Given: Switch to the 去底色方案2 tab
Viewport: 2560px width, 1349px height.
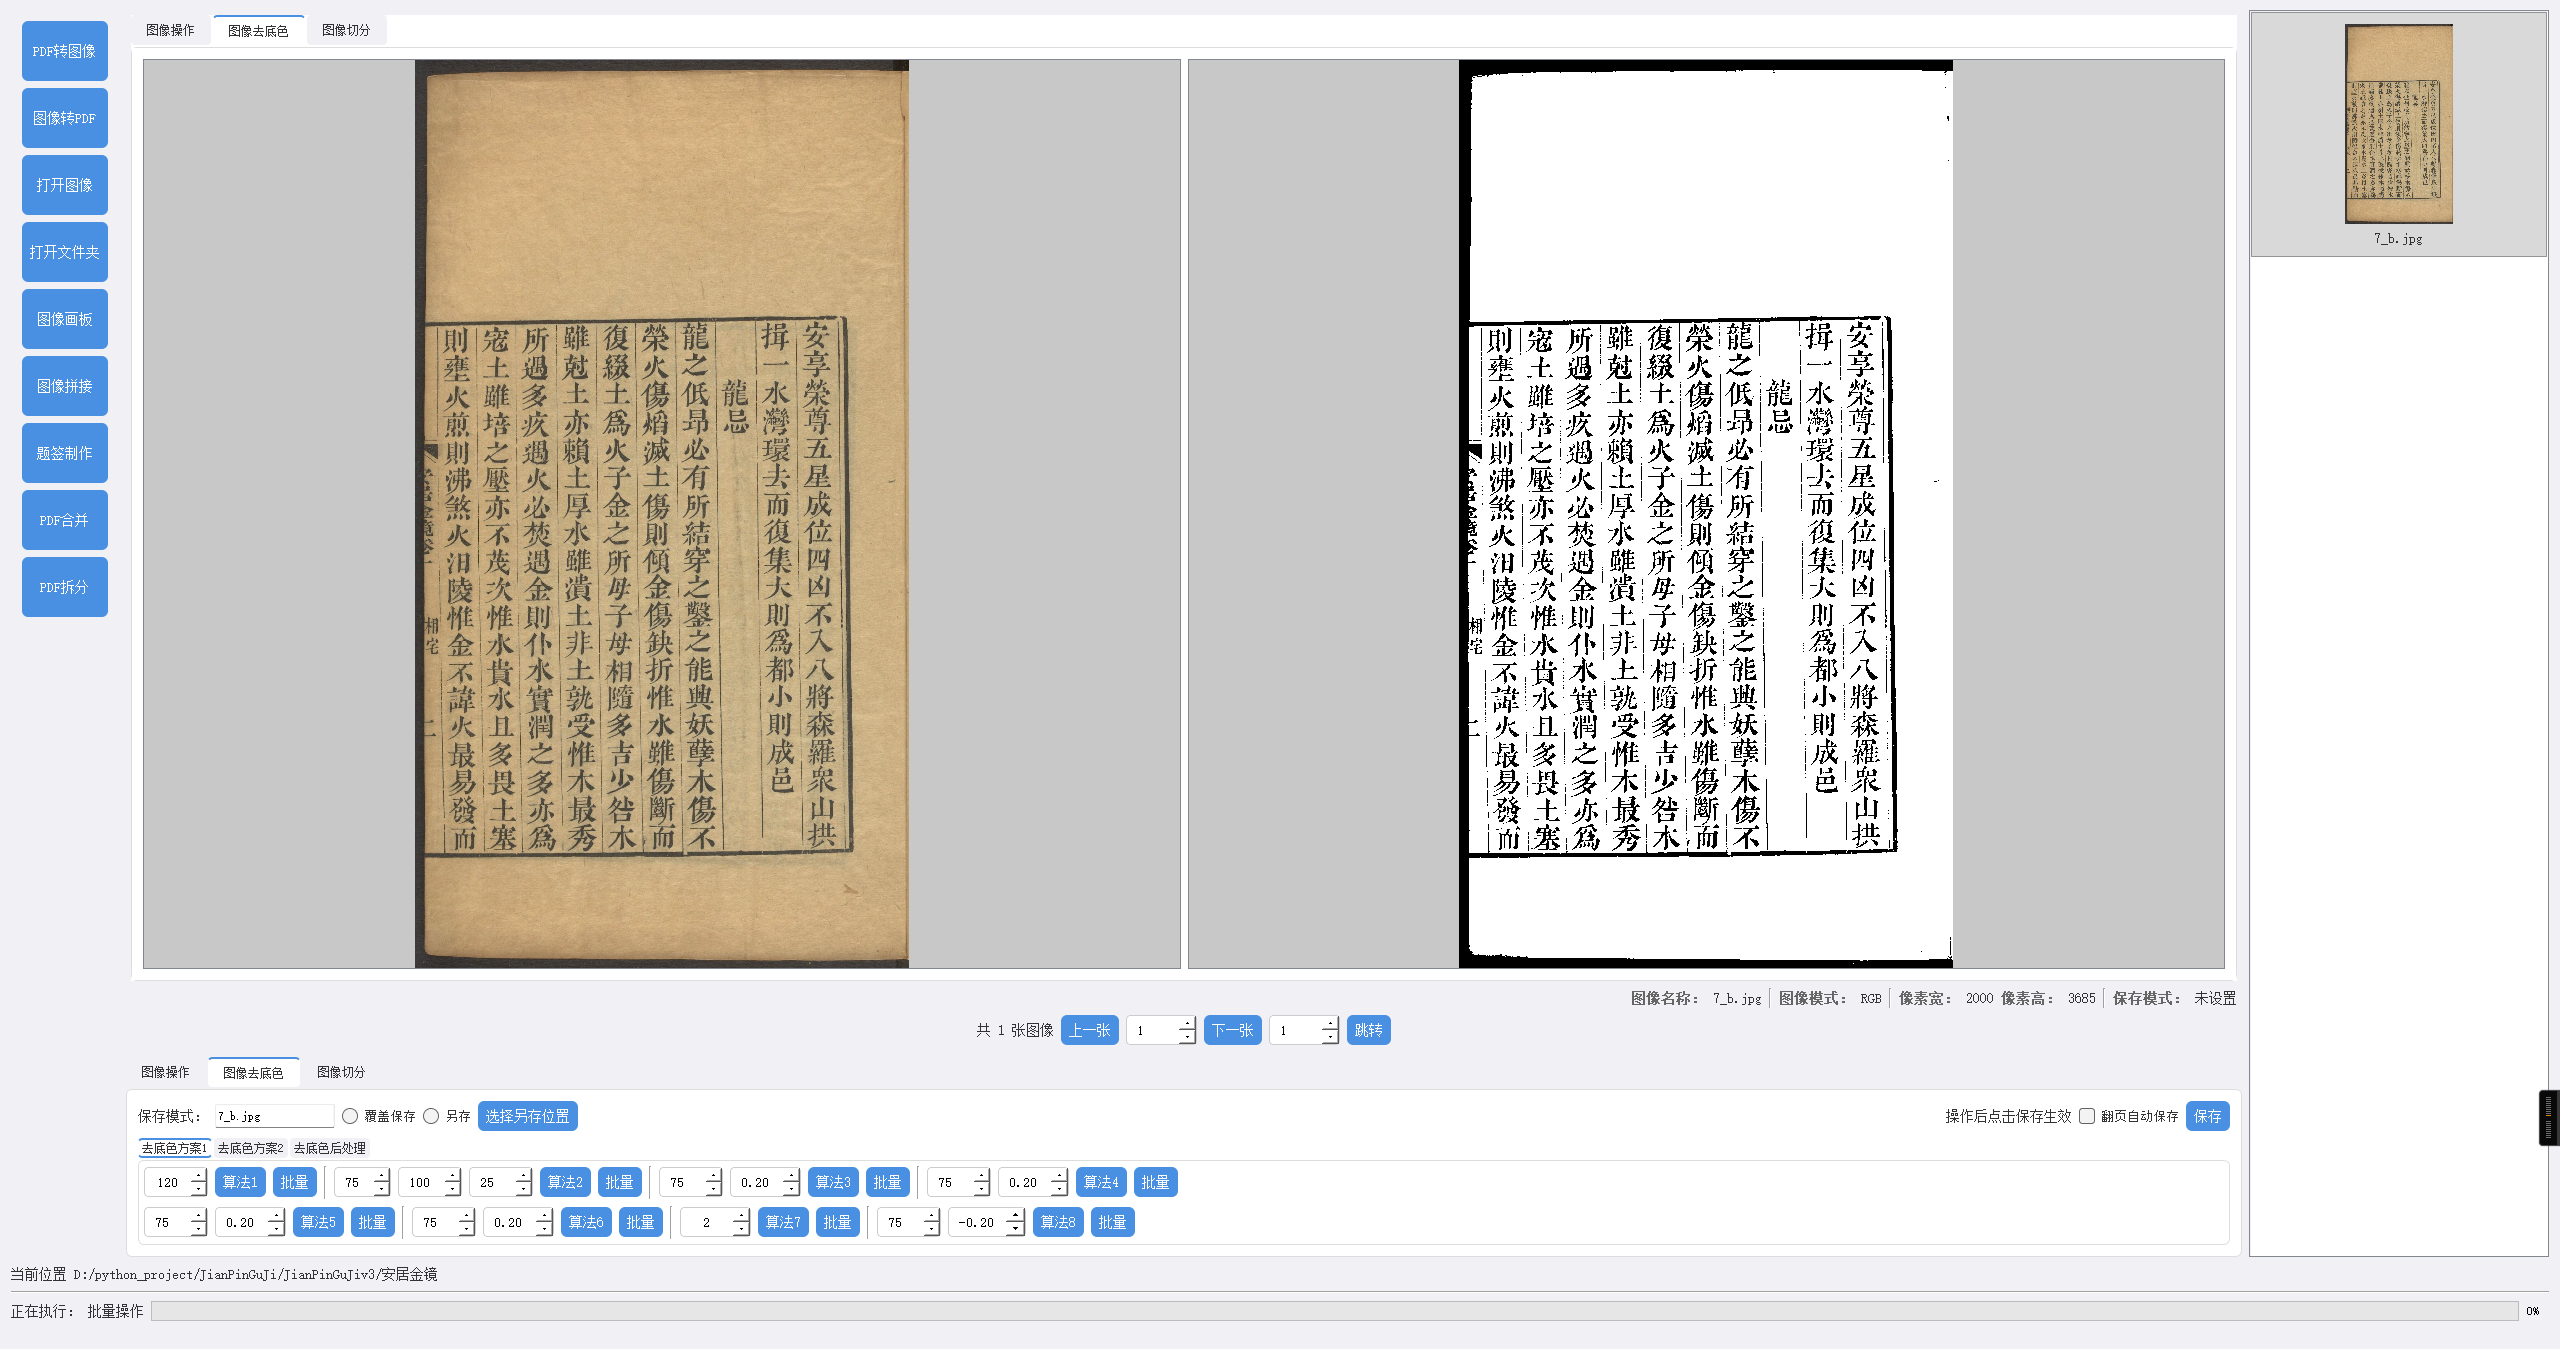Looking at the screenshot, I should [x=250, y=1148].
